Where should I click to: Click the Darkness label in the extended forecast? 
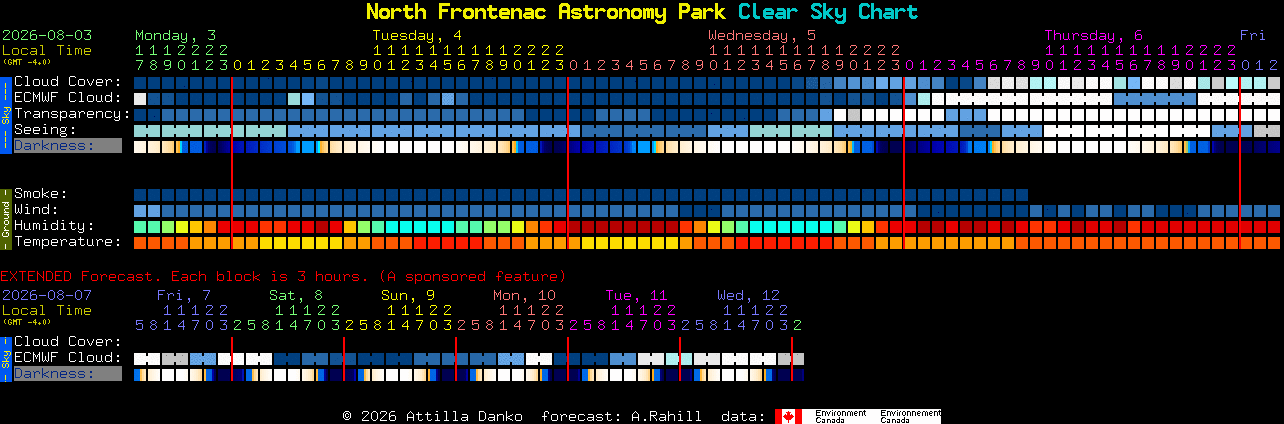tap(67, 374)
